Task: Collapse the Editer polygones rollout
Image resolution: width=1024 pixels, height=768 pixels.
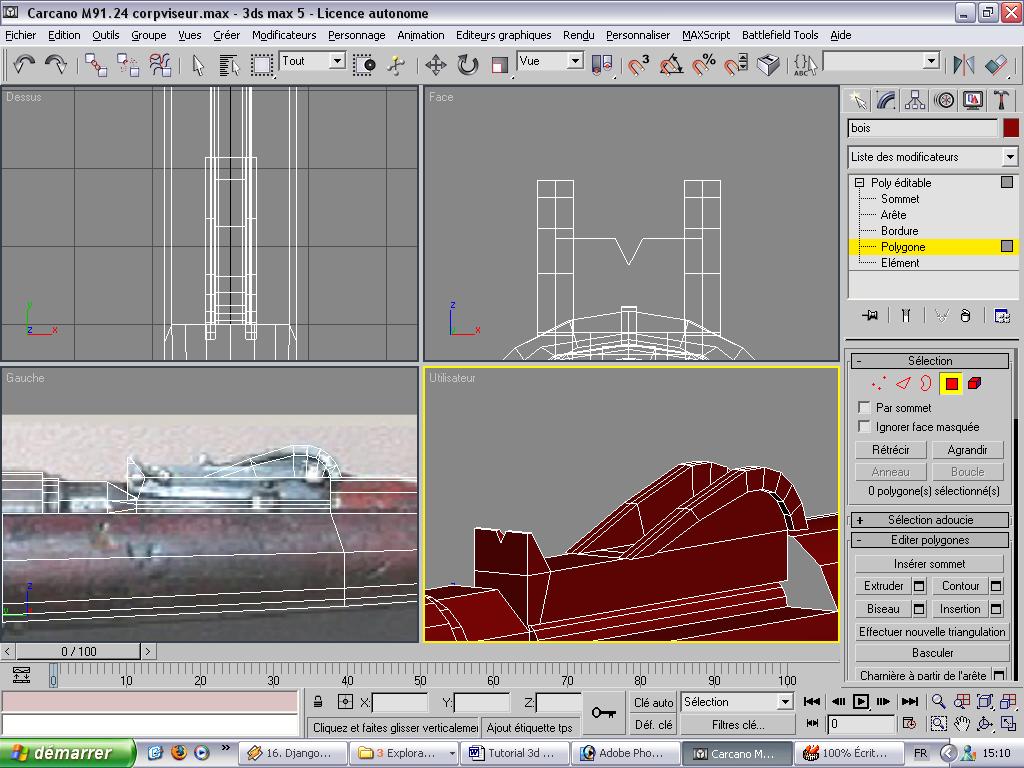Action: 930,540
